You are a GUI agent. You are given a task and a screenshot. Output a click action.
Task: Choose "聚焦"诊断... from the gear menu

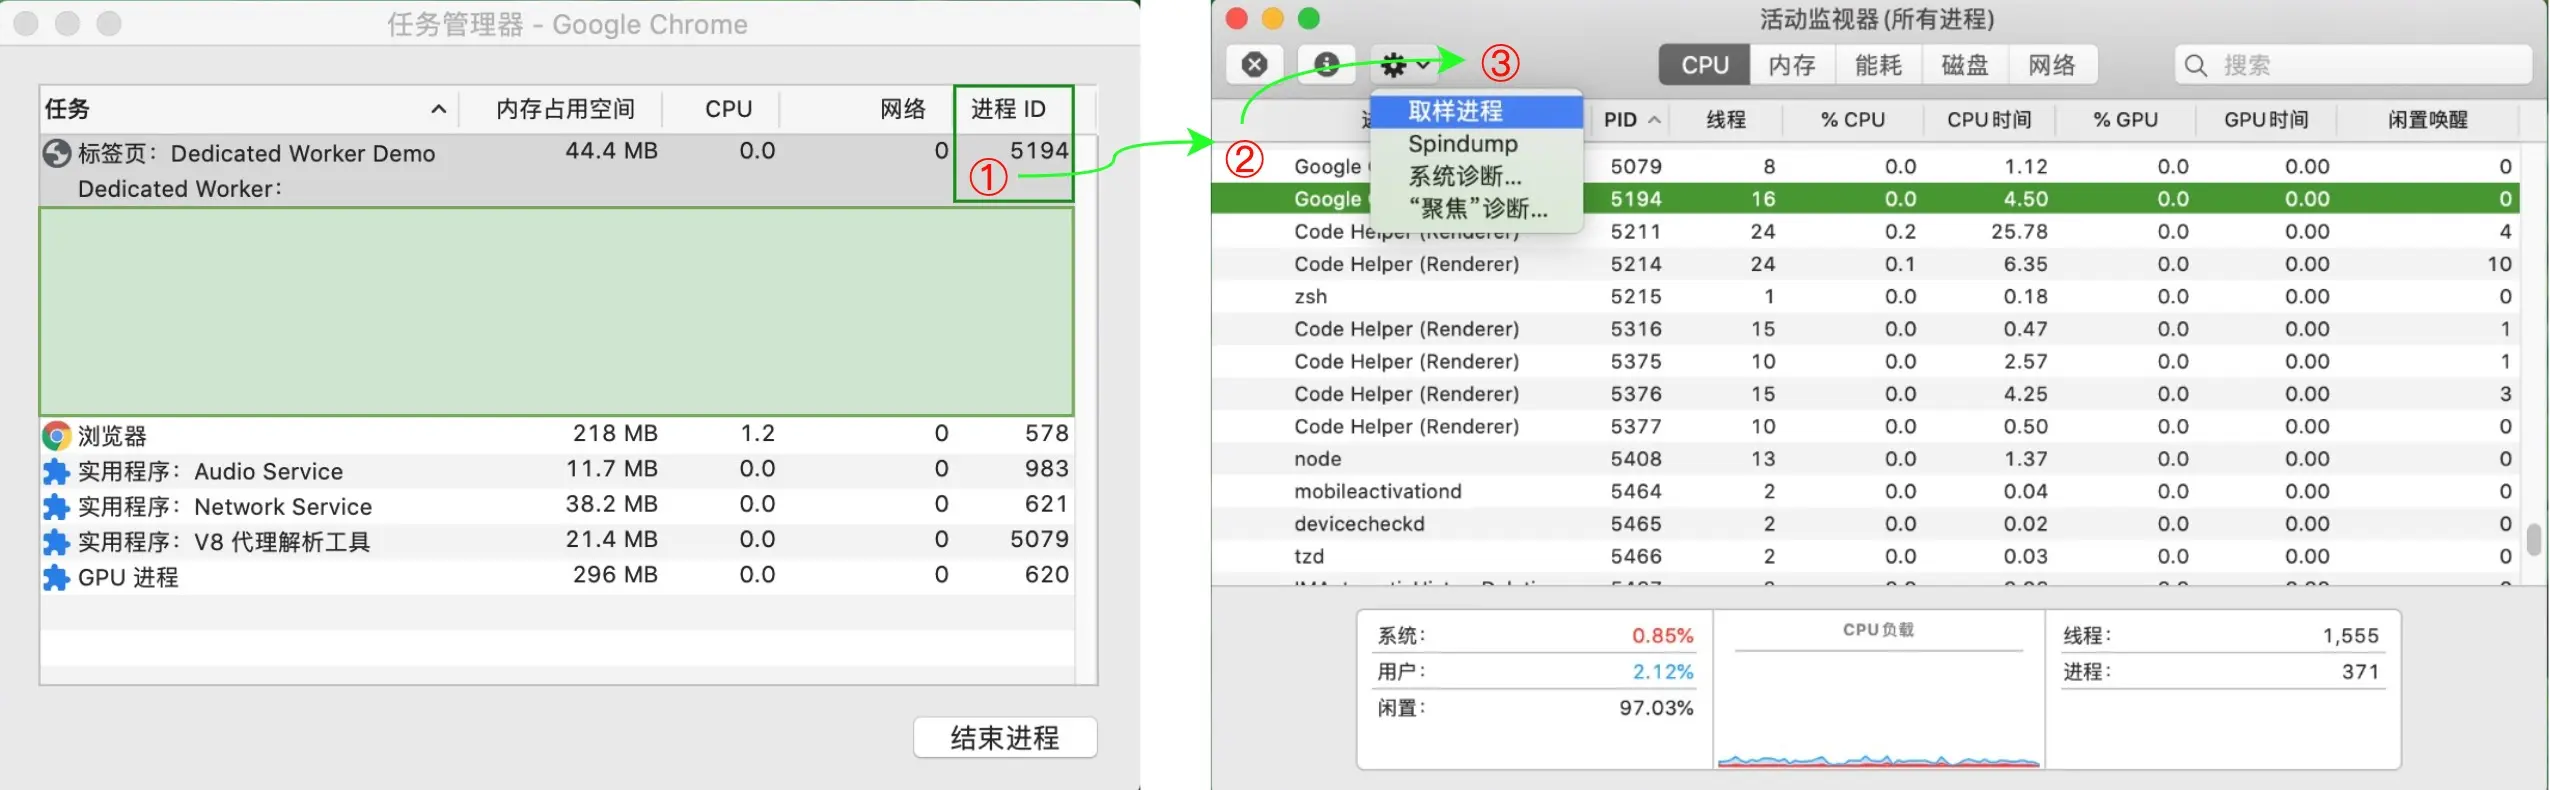[x=1476, y=208]
